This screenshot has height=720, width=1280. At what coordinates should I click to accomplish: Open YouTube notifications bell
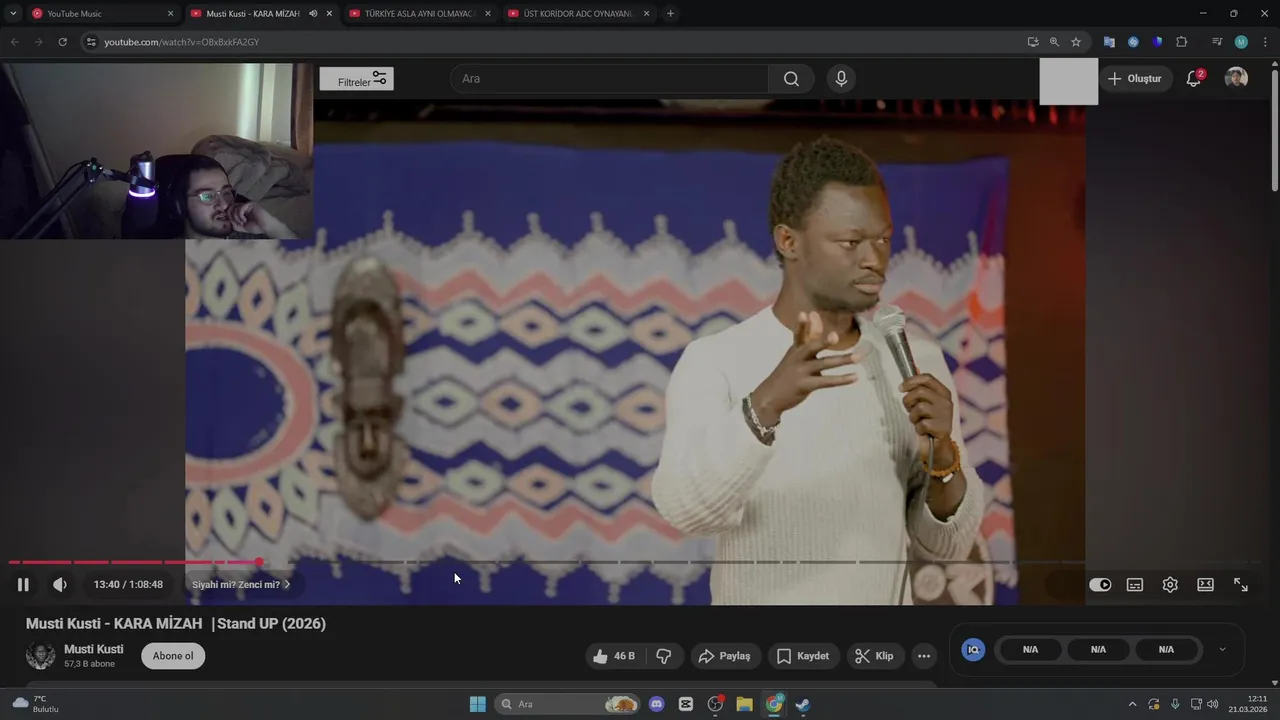point(1193,79)
